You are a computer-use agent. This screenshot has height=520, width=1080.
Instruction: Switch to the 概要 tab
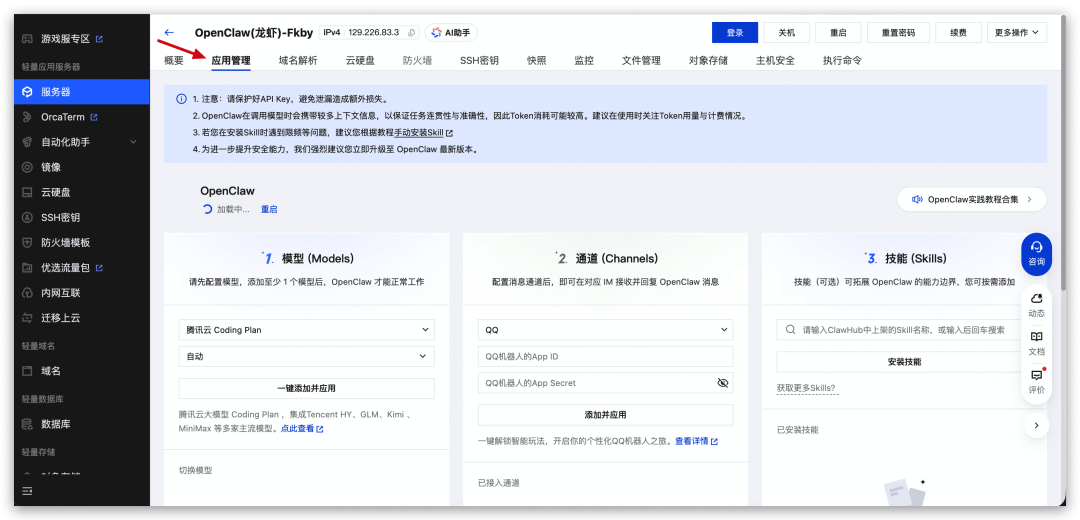(174, 60)
